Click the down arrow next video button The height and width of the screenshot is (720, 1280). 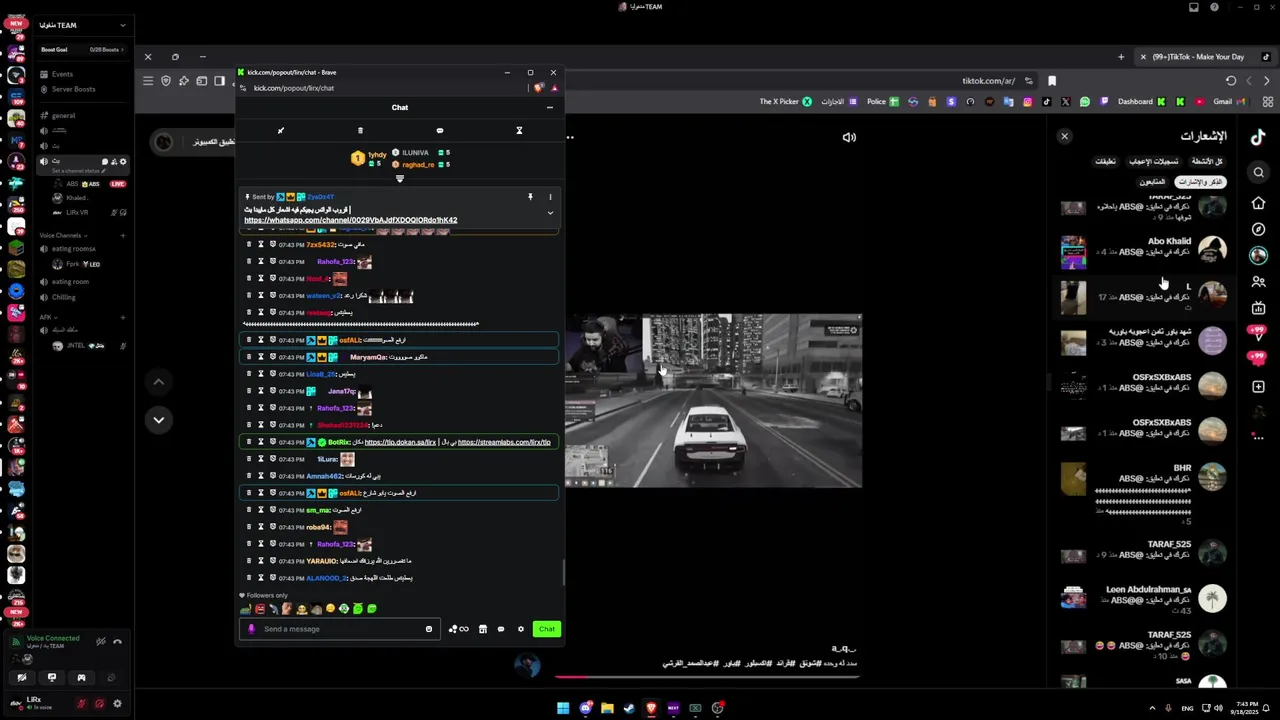click(x=158, y=420)
